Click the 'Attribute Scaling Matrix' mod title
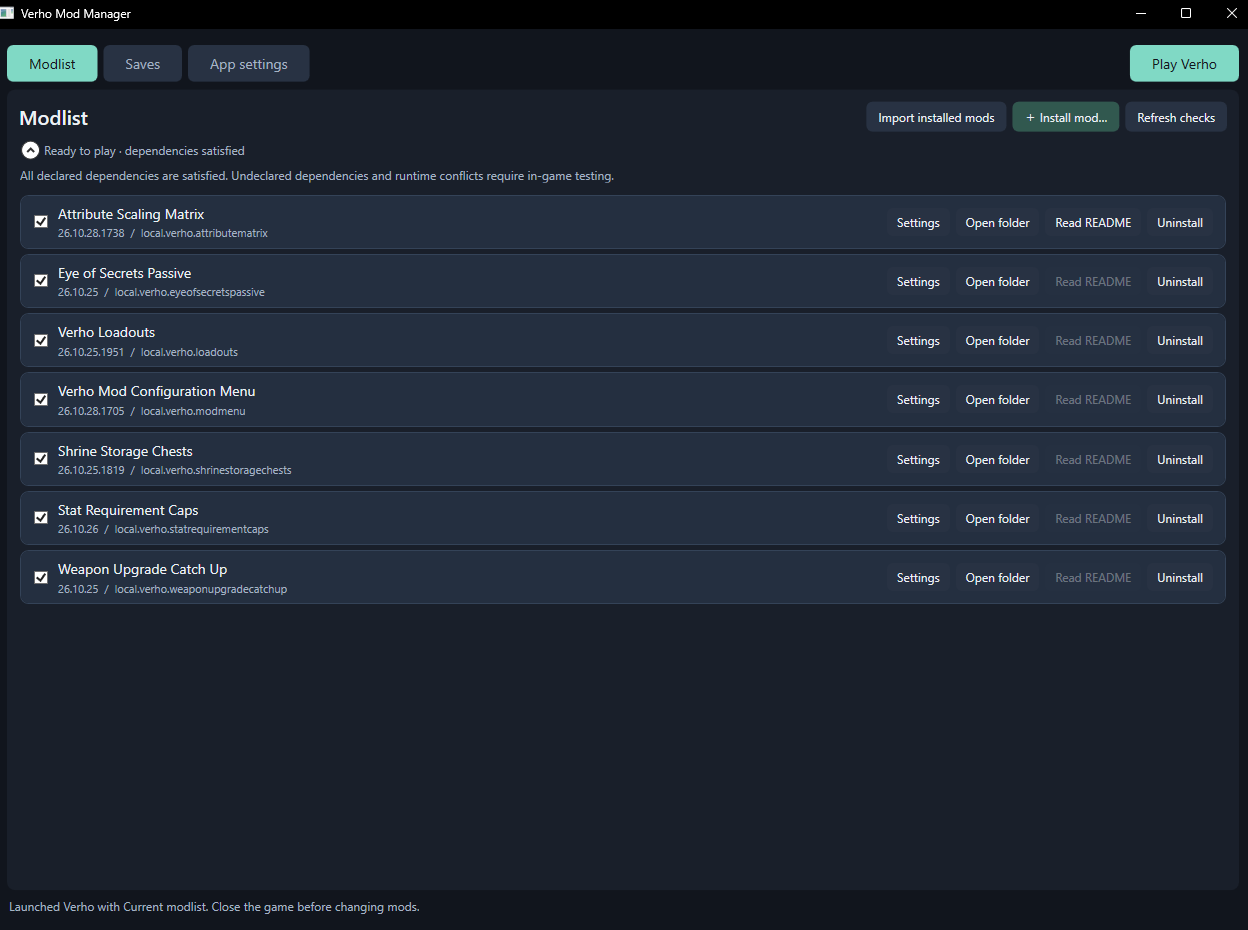This screenshot has height=930, width=1248. [x=131, y=214]
